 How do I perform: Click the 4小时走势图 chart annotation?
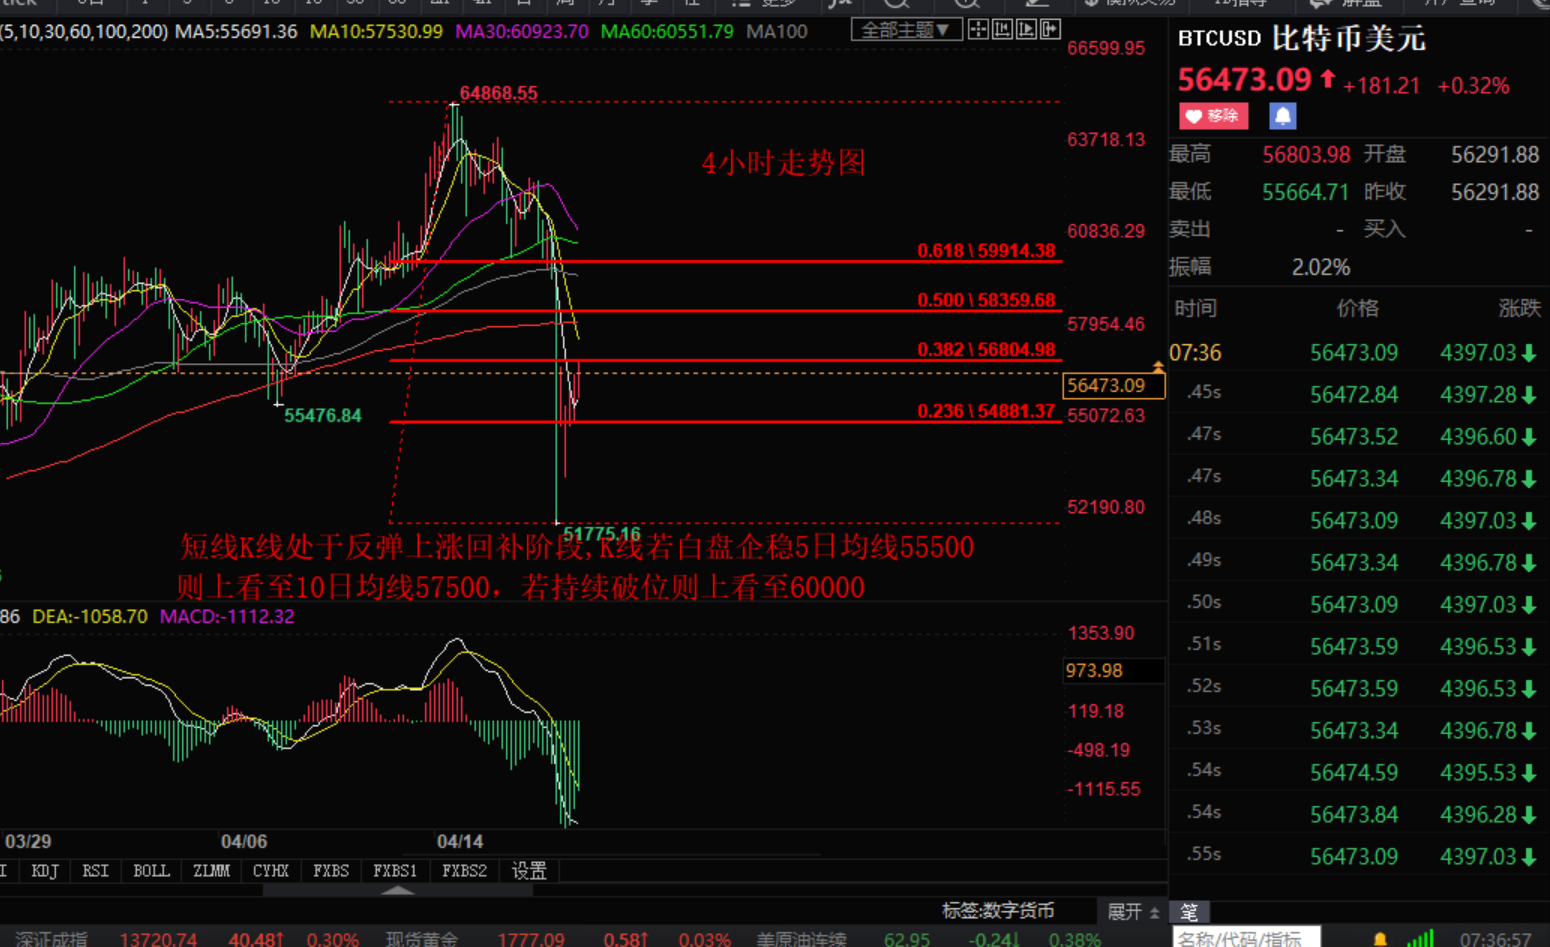pos(784,163)
